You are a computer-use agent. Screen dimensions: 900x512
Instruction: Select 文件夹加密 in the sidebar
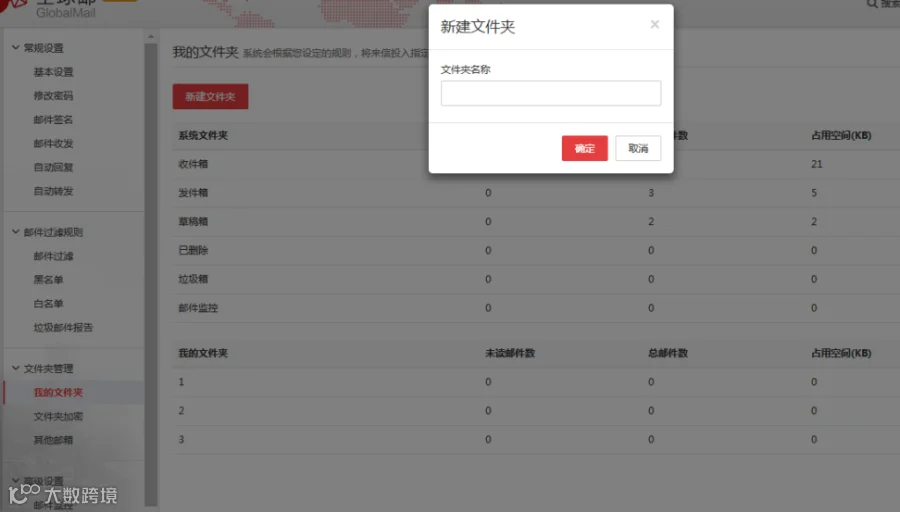(58, 416)
